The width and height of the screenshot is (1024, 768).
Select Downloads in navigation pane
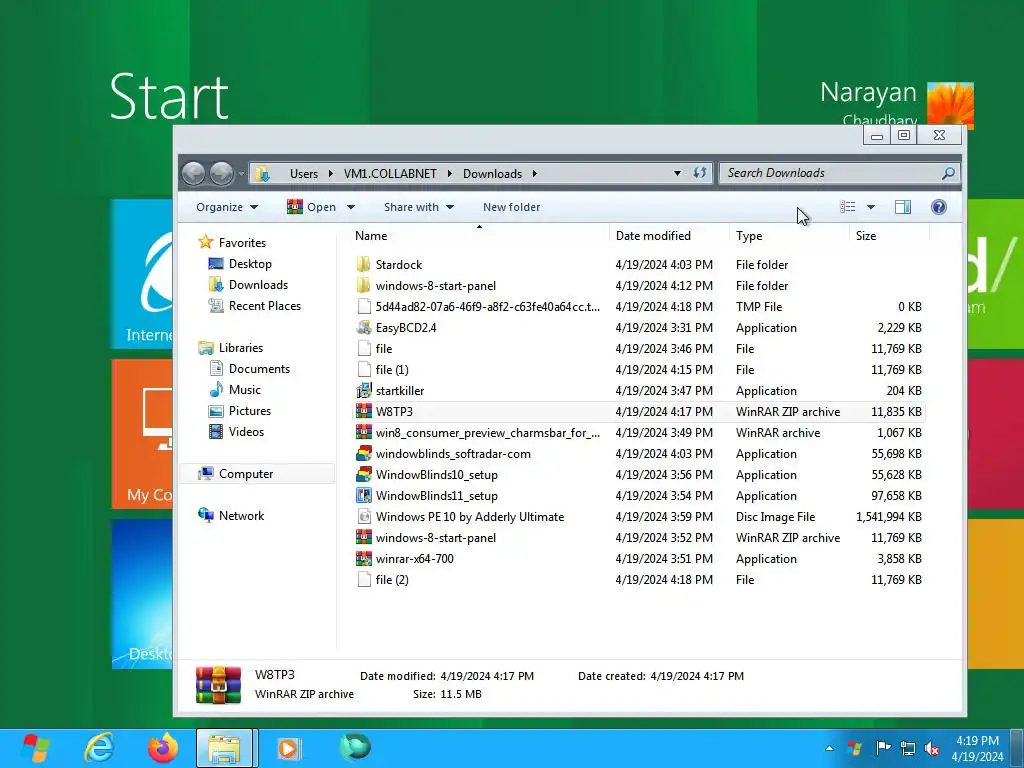(x=258, y=285)
